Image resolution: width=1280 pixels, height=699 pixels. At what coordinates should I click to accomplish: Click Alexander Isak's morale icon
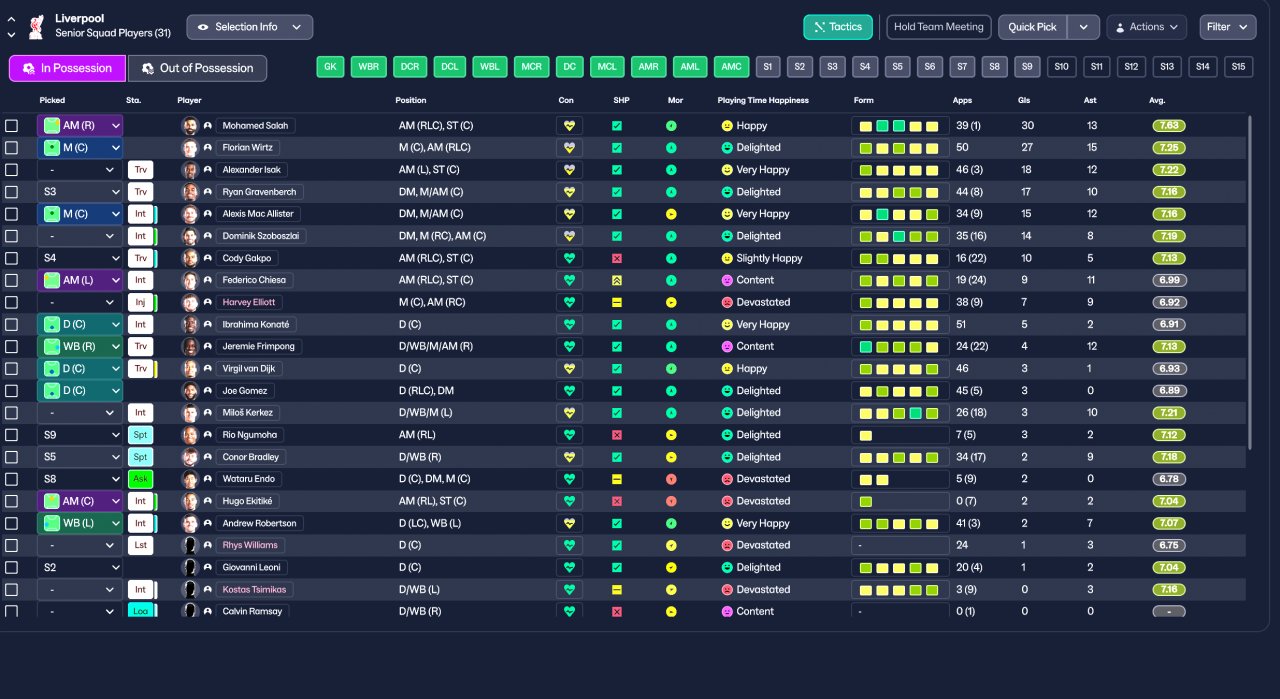point(672,170)
